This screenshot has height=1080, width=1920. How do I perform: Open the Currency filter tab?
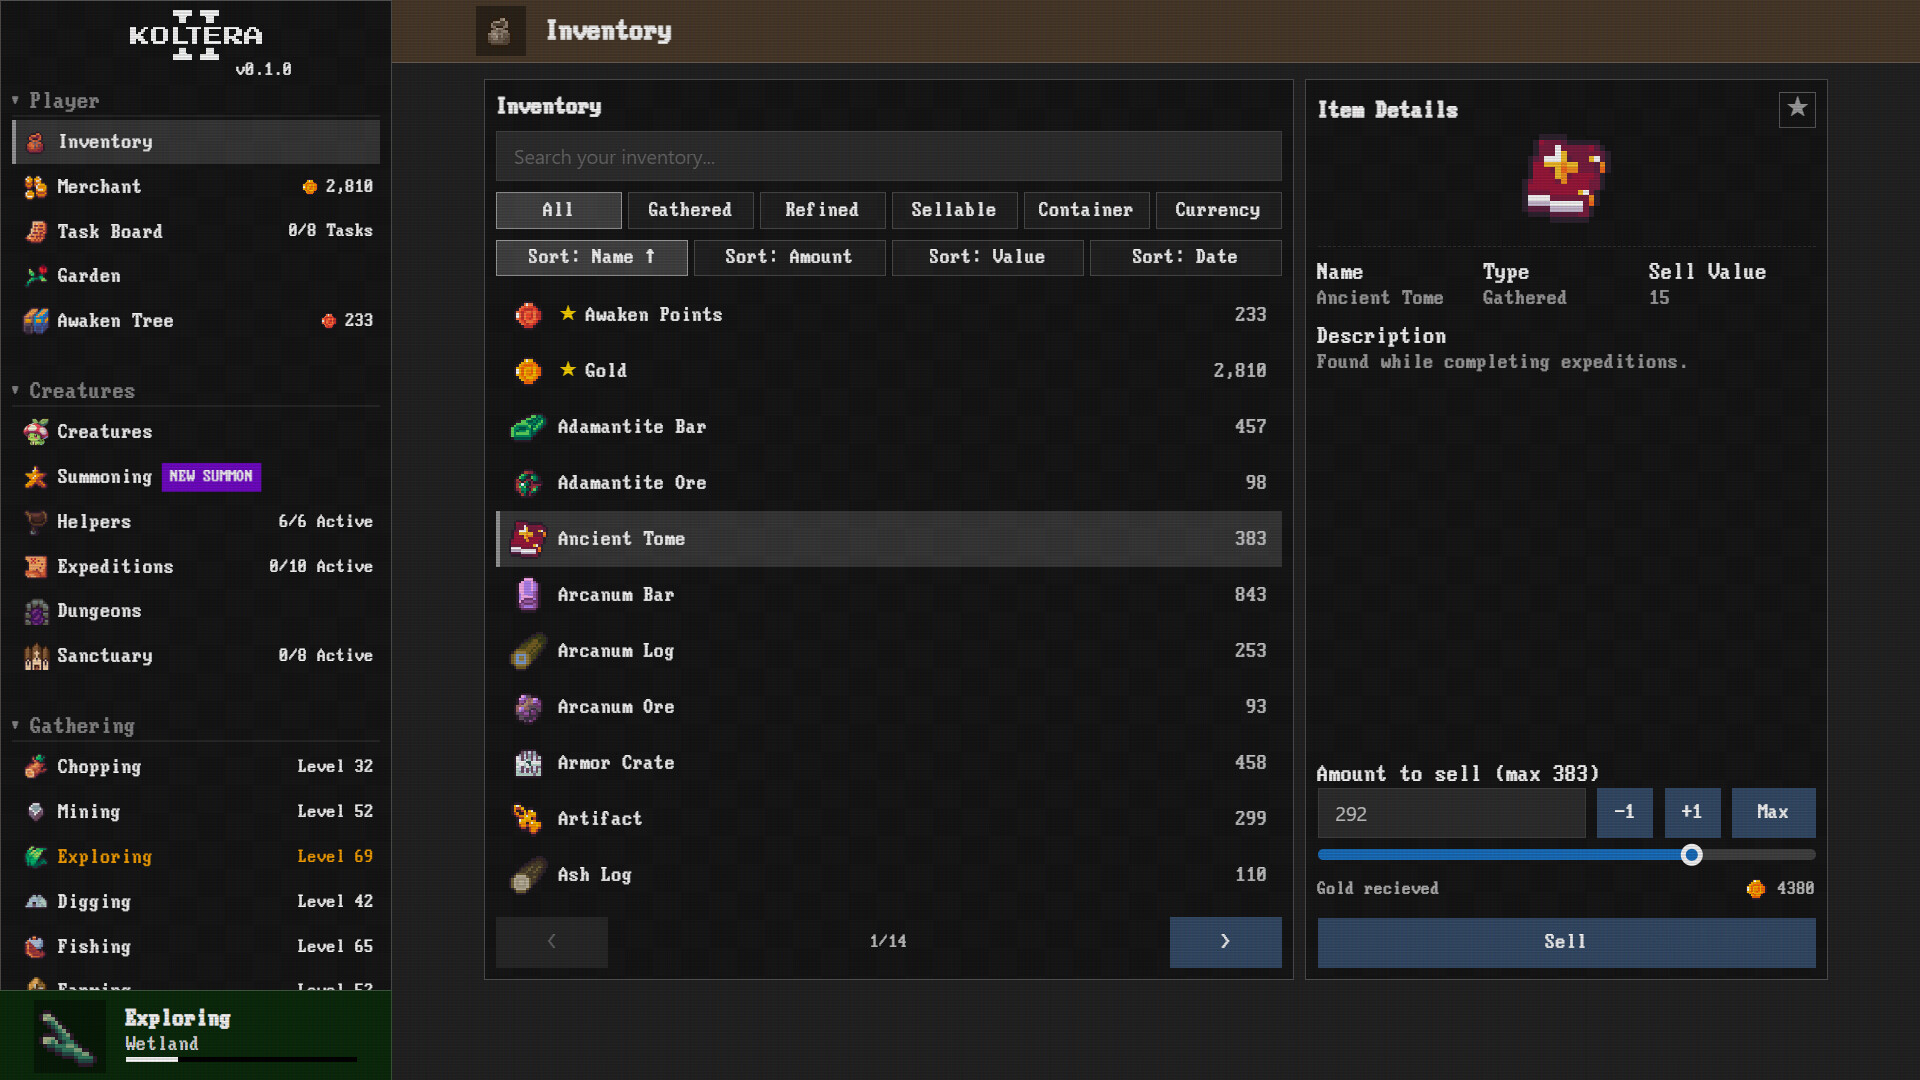coord(1218,210)
